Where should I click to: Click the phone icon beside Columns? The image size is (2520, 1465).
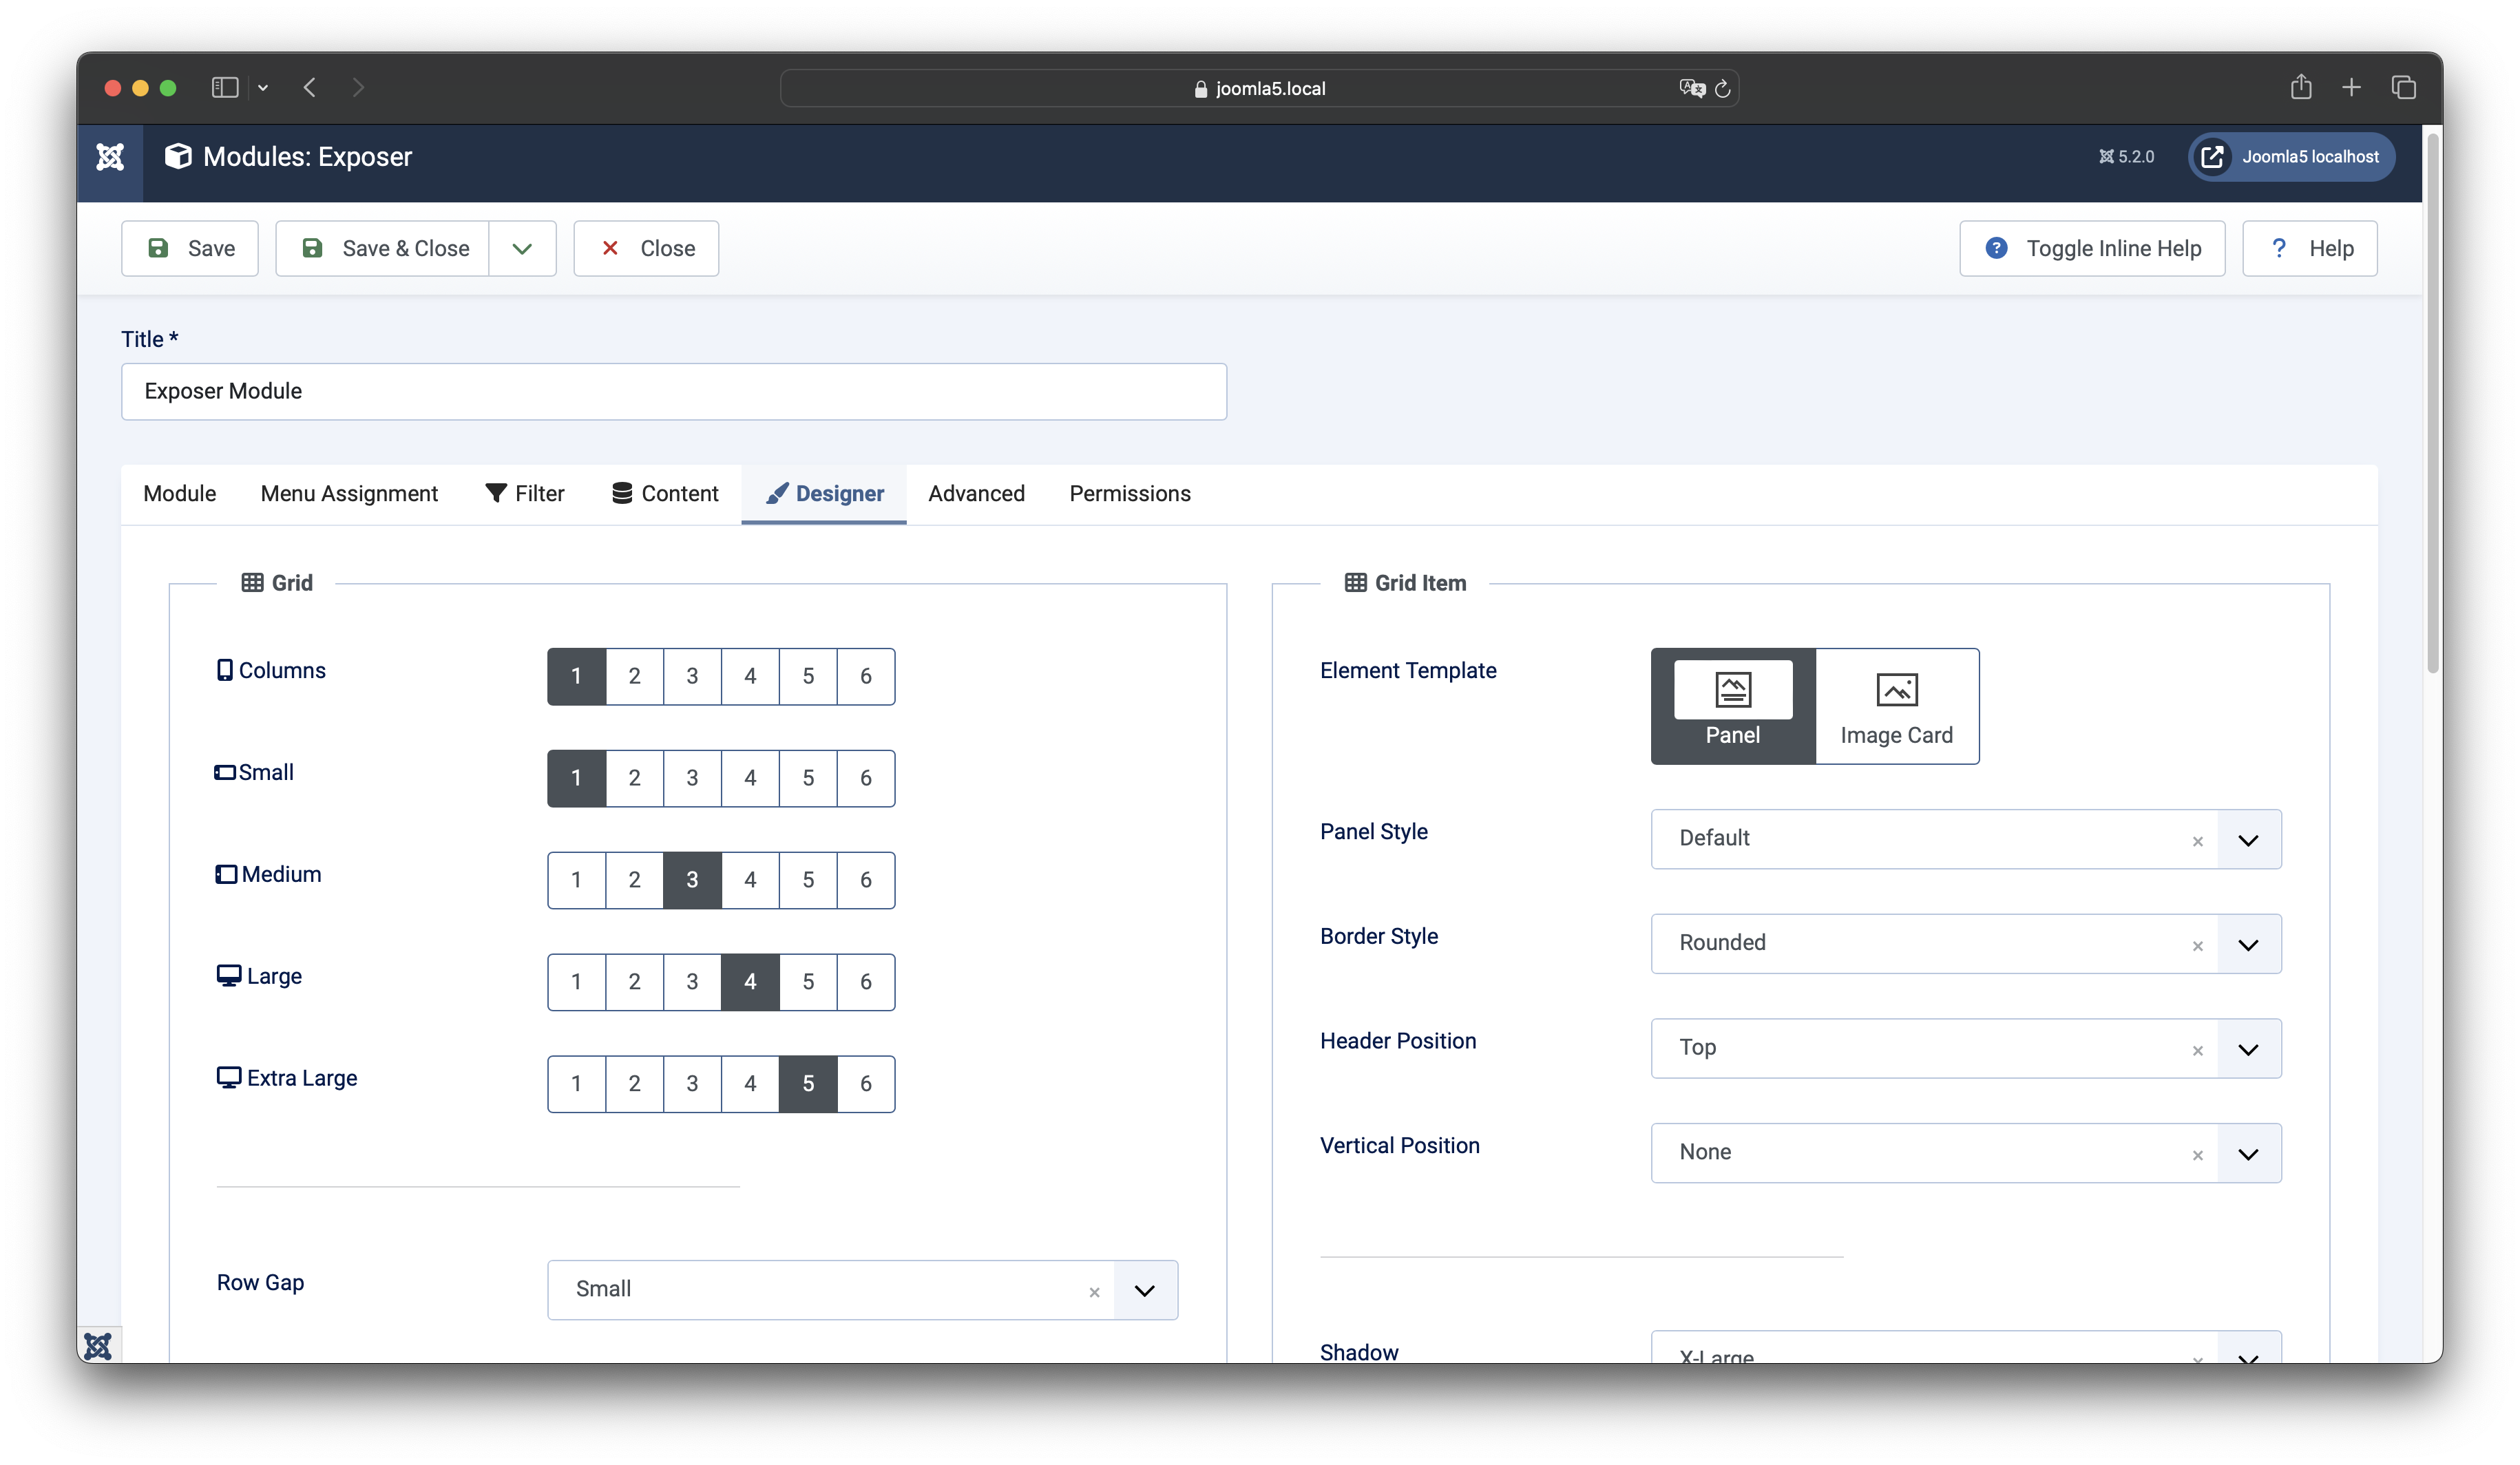click(x=225, y=670)
